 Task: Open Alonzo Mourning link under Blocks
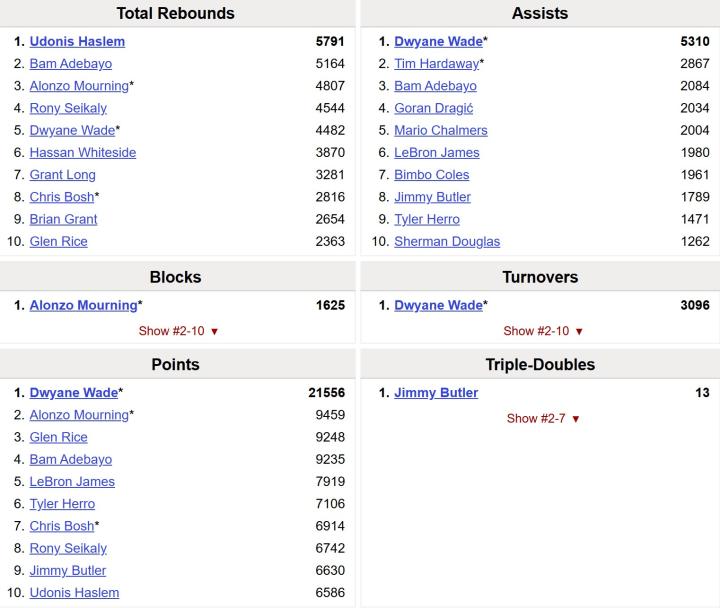(83, 306)
